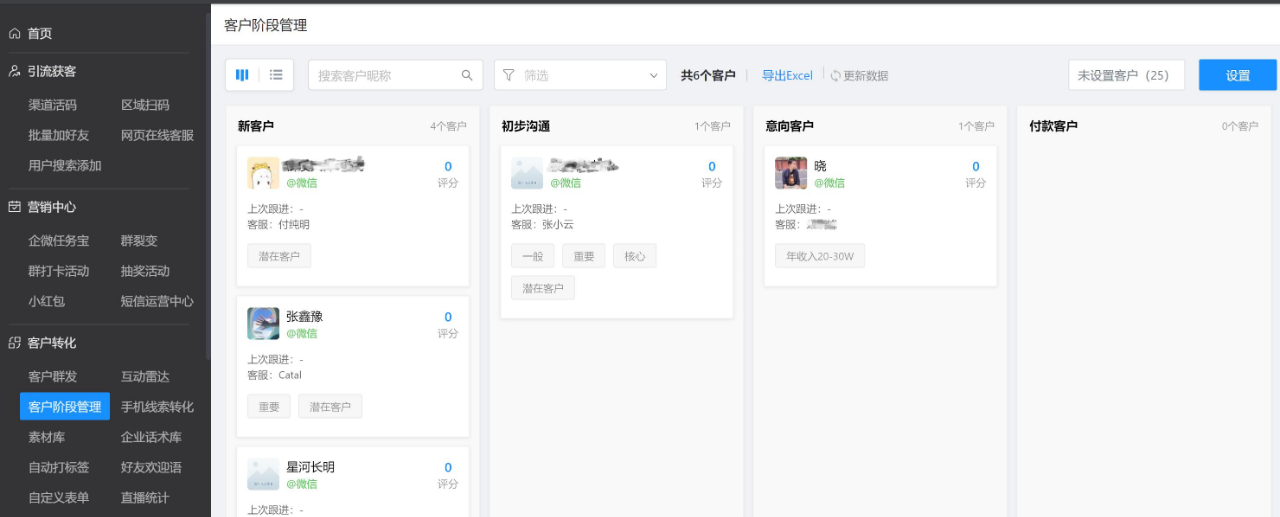The image size is (1280, 517).
Task: Open 用户搜索添加 menu item
Action: pyautogui.click(x=65, y=165)
